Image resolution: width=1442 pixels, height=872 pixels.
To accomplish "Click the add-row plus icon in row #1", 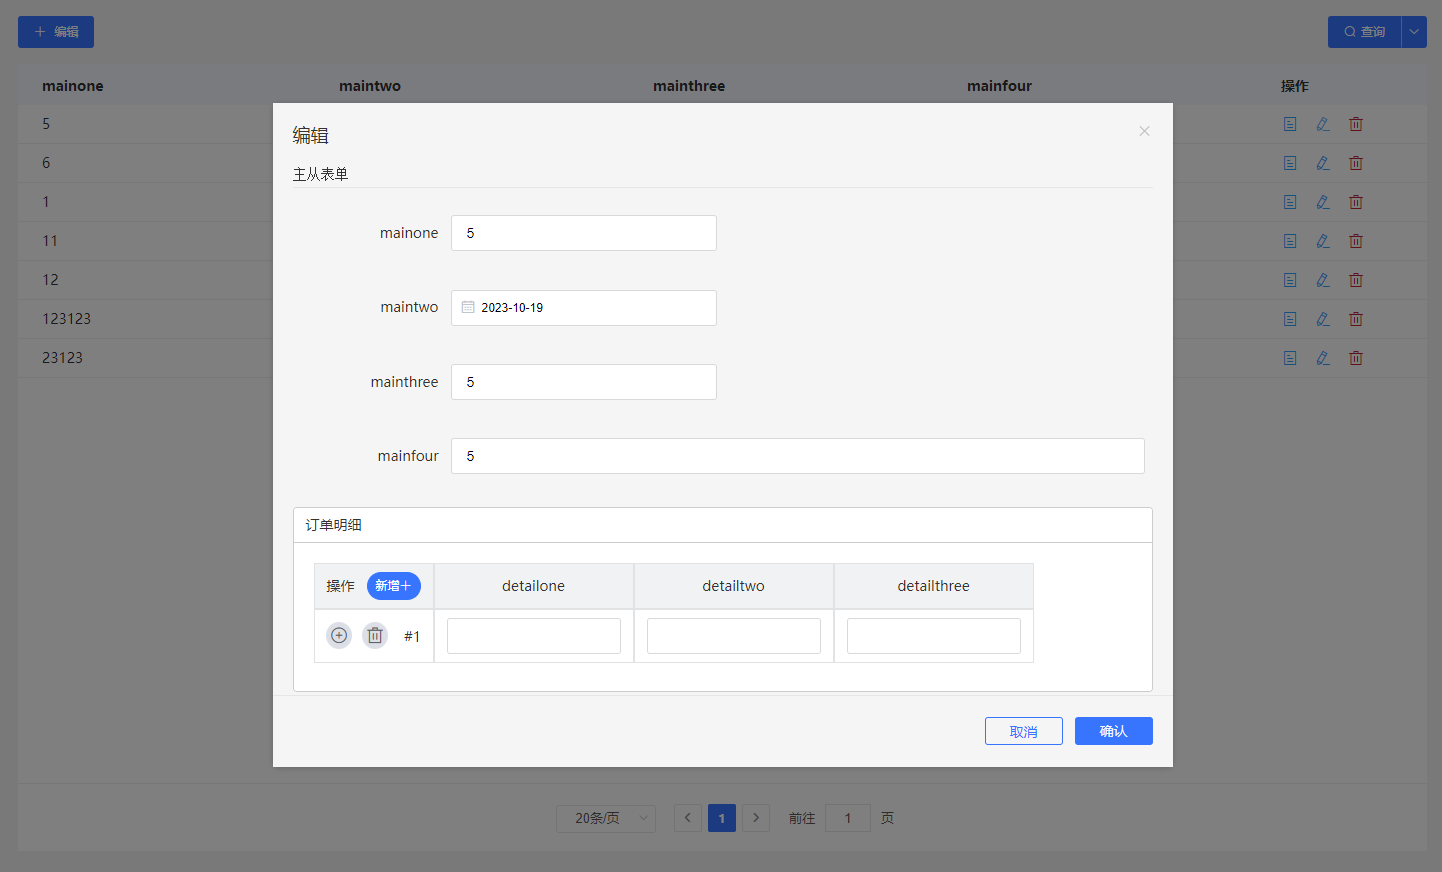I will click(x=339, y=636).
